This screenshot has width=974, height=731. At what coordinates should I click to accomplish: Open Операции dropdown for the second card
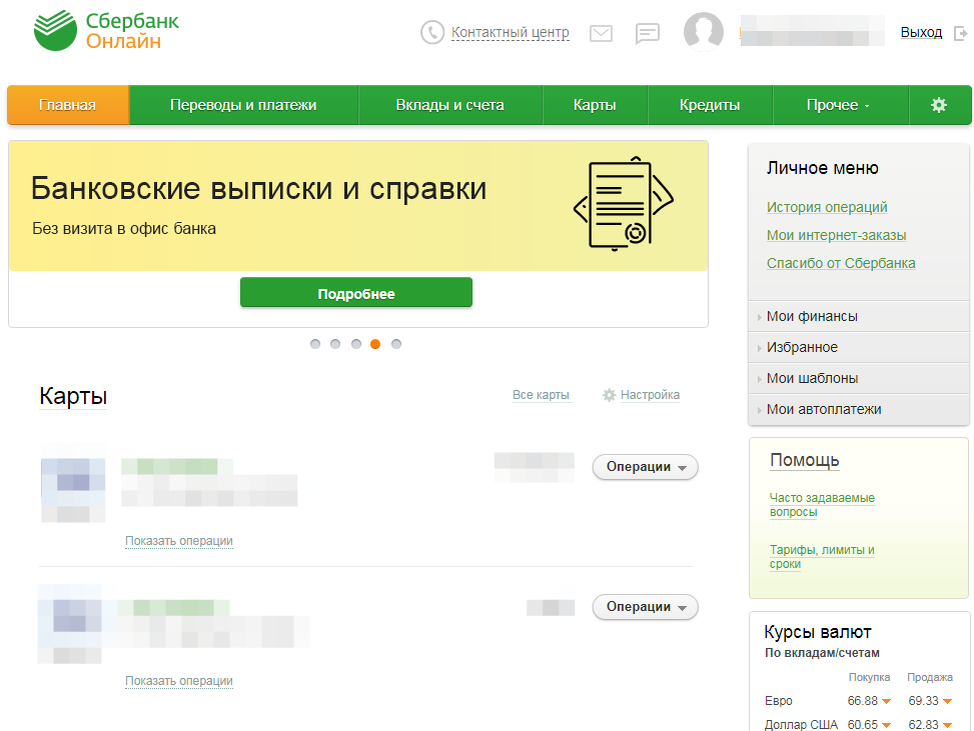click(x=645, y=607)
